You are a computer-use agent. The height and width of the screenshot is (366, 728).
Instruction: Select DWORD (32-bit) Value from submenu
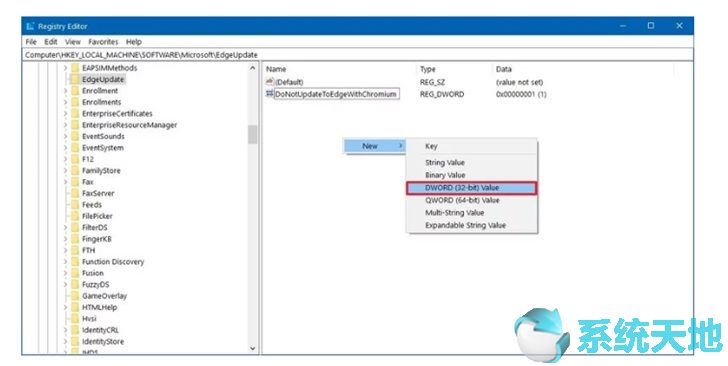click(x=472, y=188)
